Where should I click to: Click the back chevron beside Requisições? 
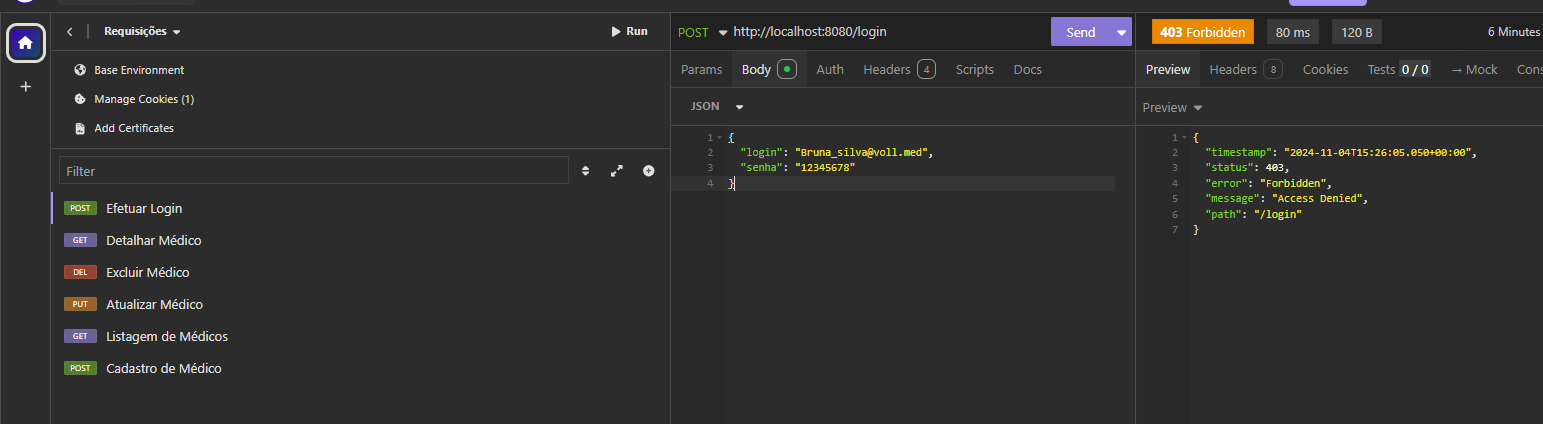pos(69,32)
